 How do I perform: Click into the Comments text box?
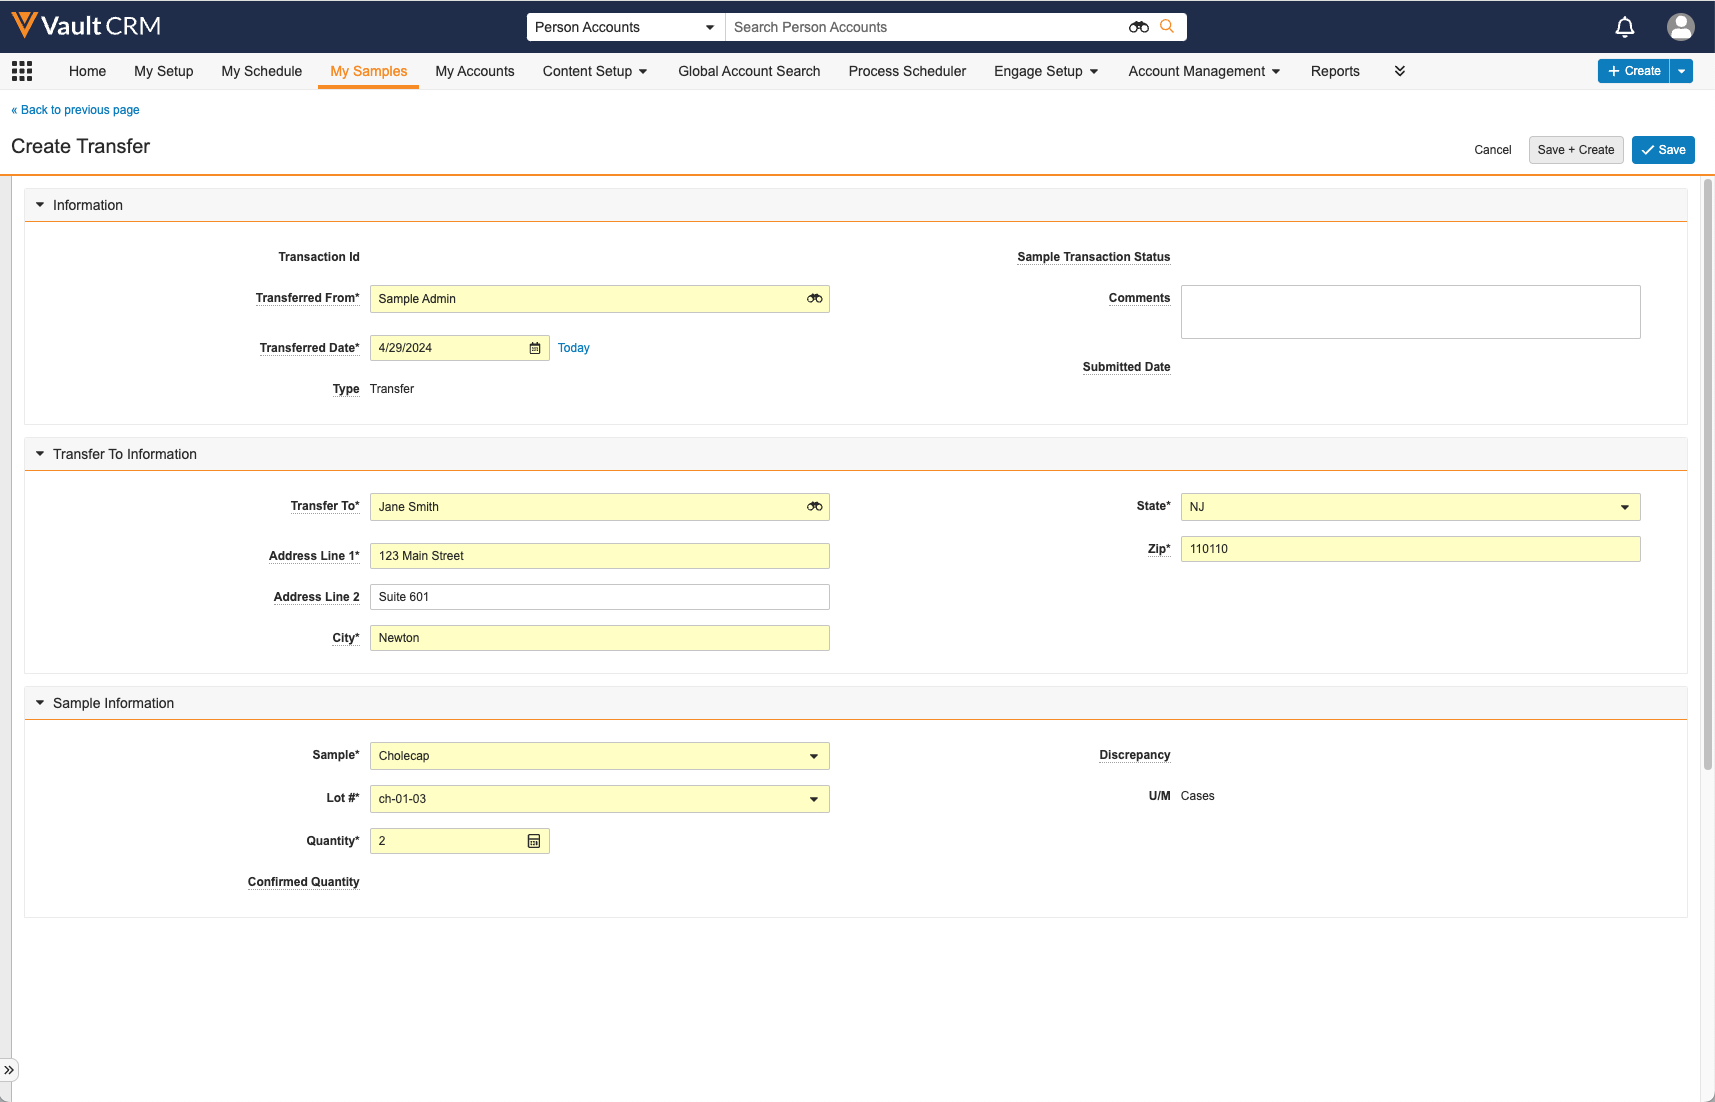1409,312
